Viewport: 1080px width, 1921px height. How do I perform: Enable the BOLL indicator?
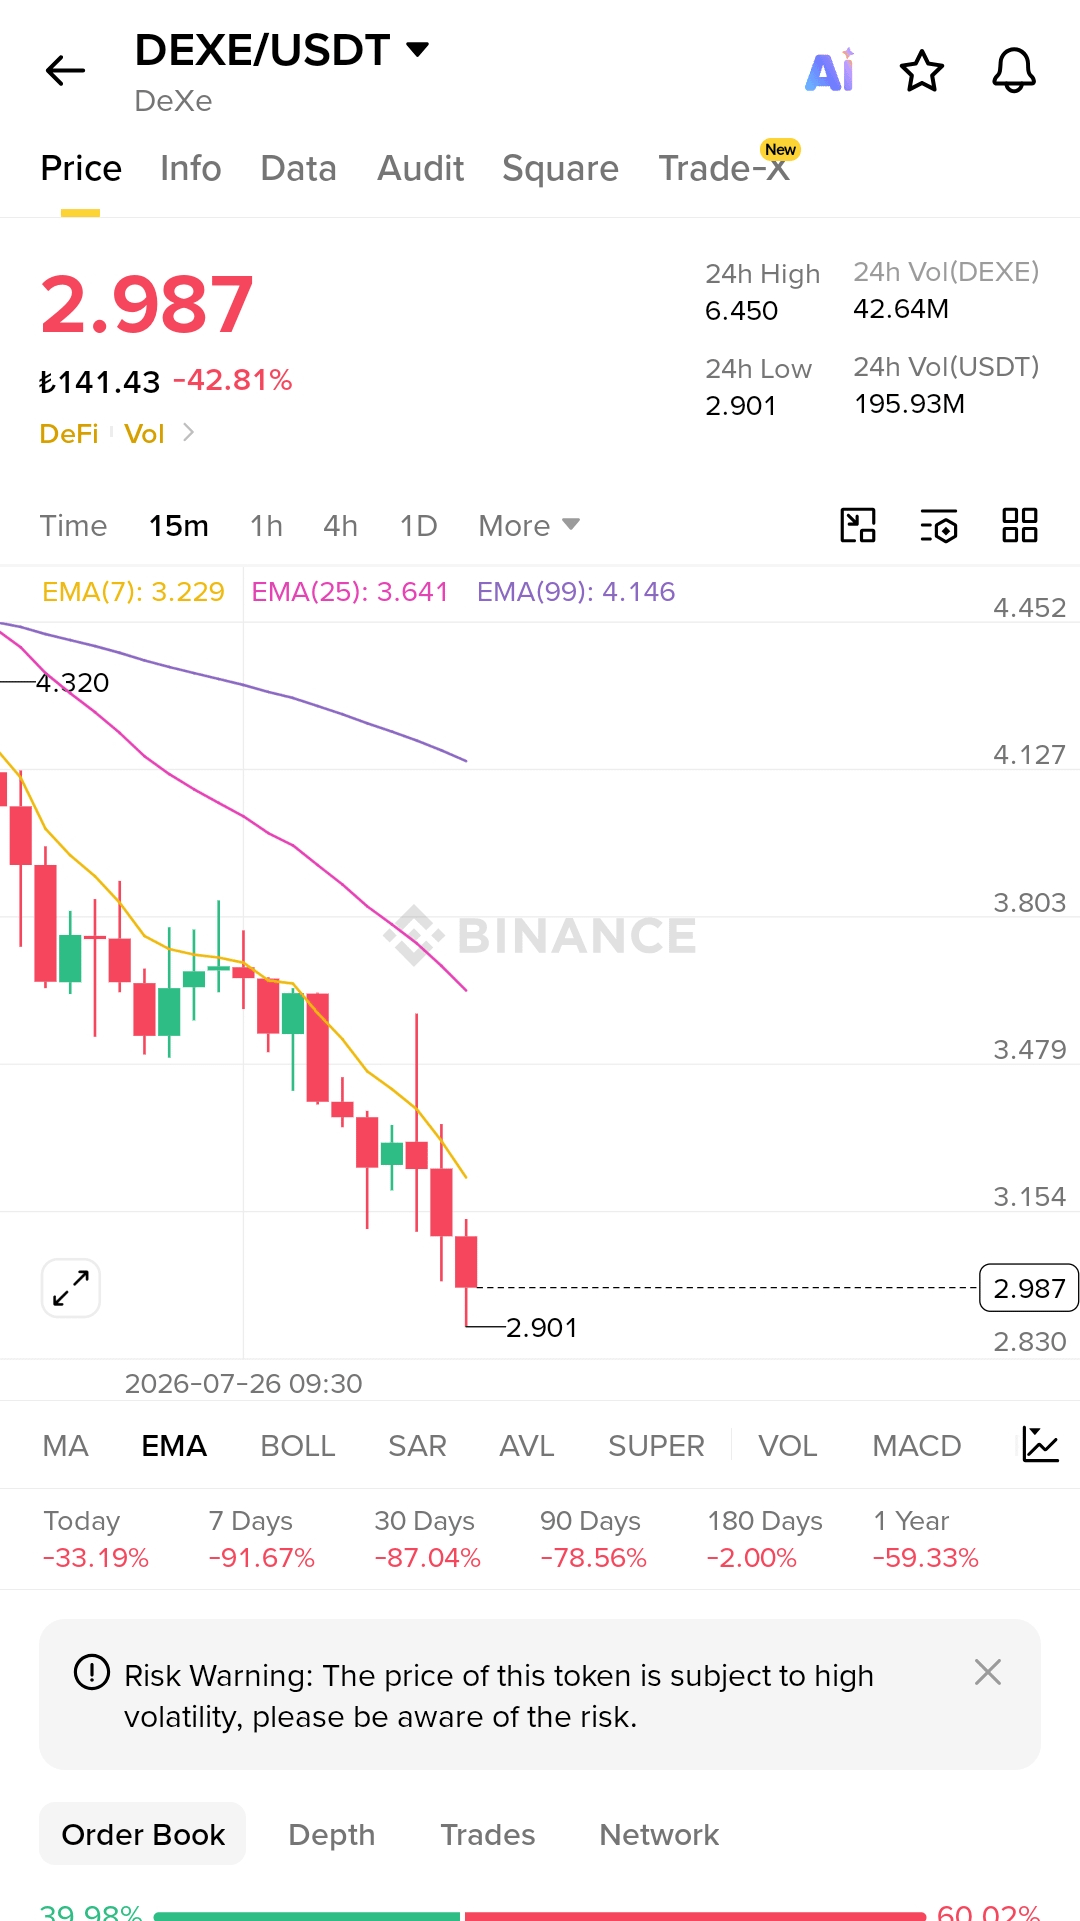(298, 1446)
